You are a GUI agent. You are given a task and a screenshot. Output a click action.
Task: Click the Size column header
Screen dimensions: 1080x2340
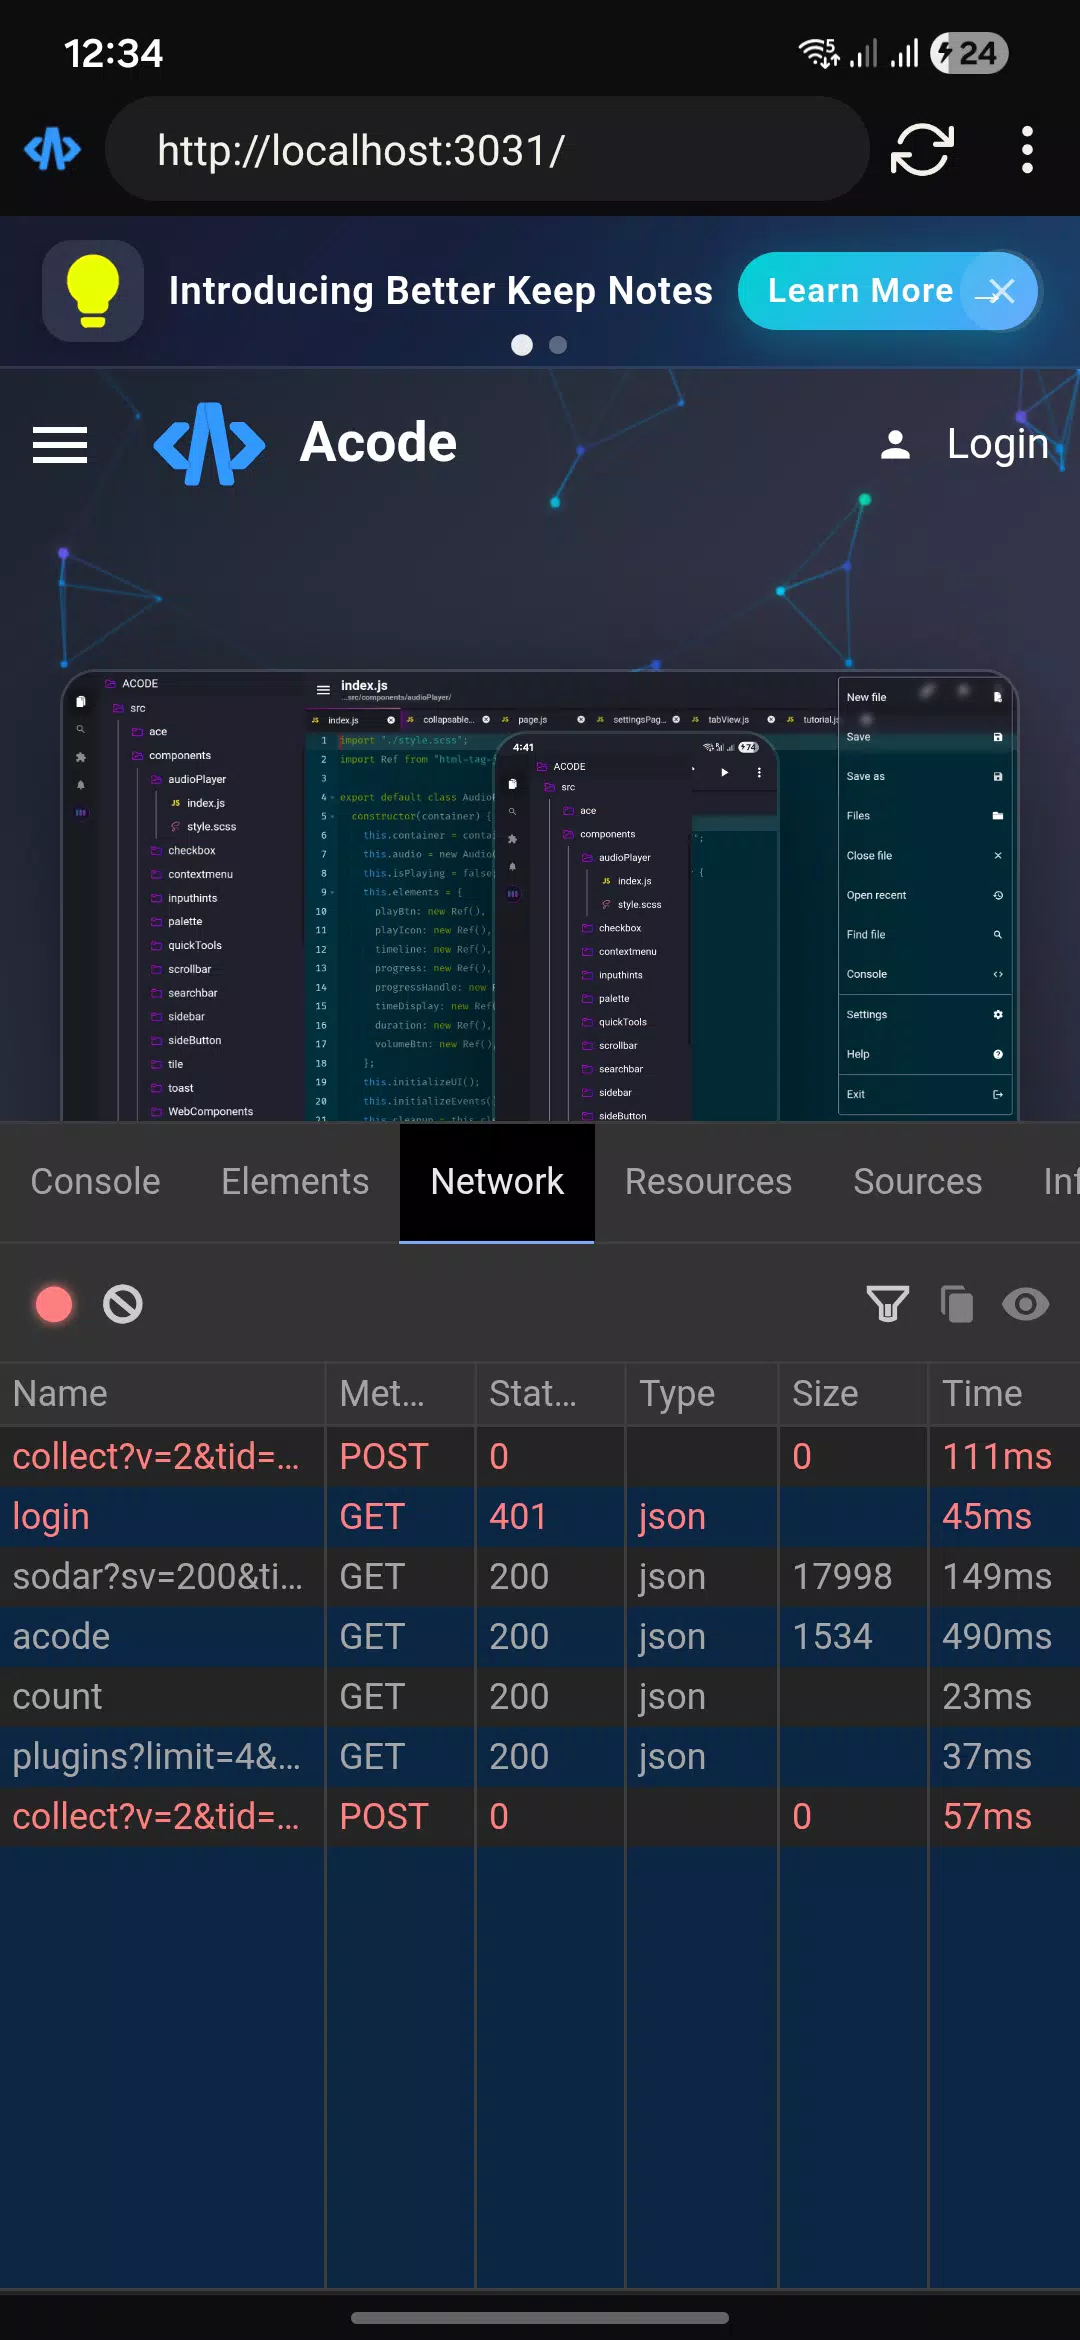coord(853,1394)
